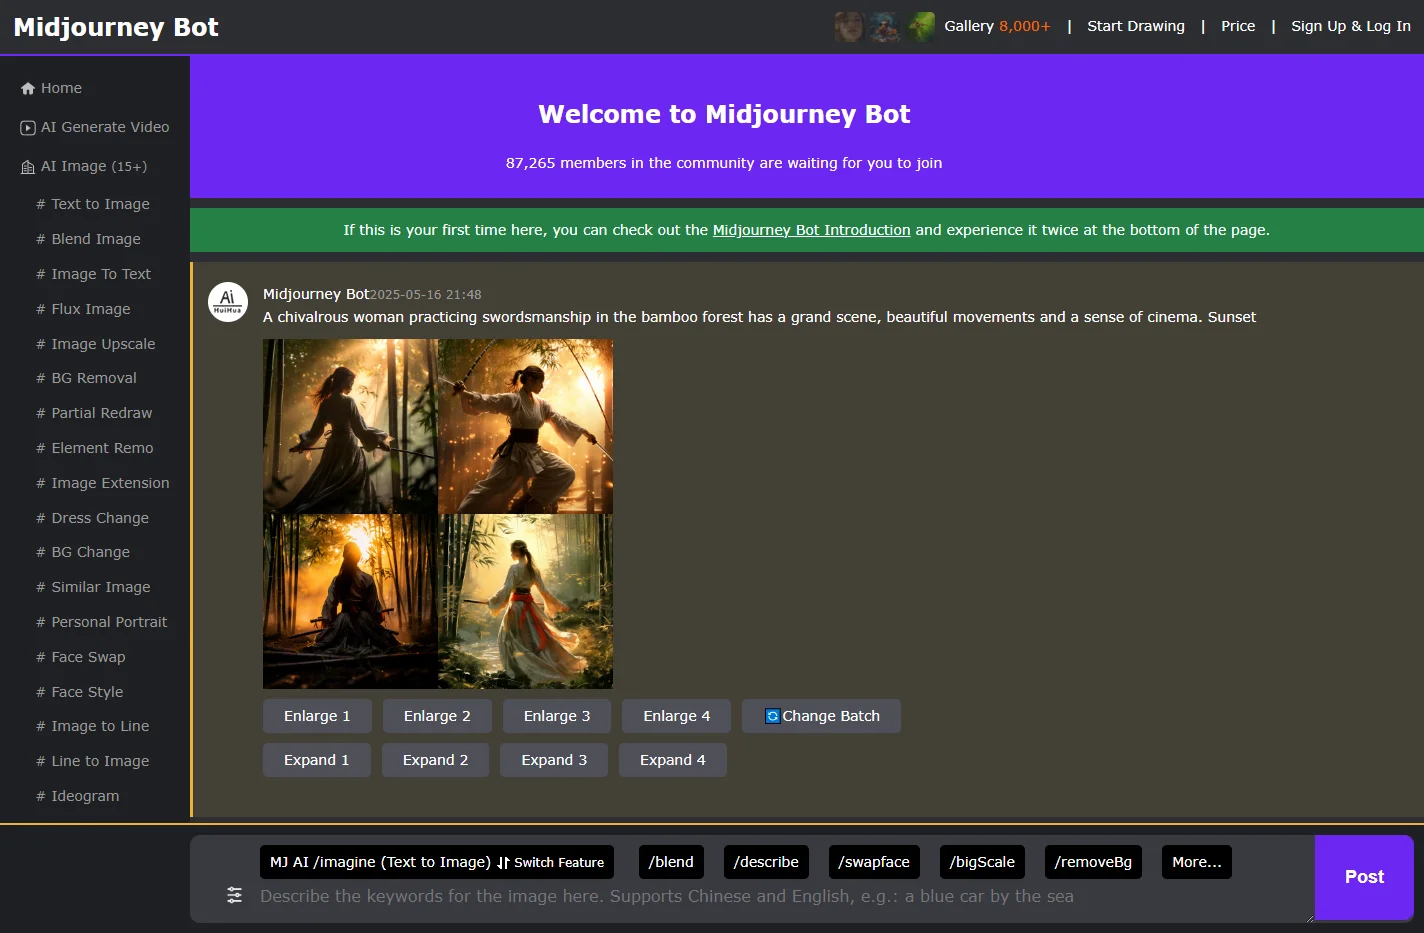The image size is (1424, 933).
Task: Click the refresh icon on Change Batch
Action: 772,716
